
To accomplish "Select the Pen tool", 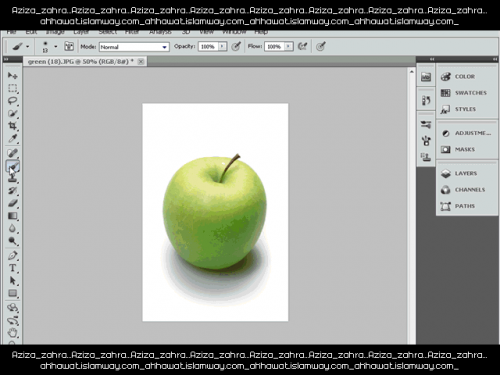I will [x=13, y=256].
